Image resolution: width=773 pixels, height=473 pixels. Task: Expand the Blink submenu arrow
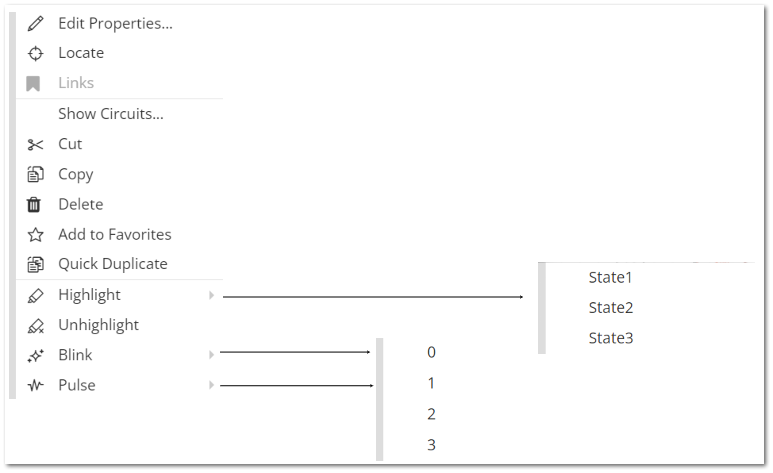click(211, 355)
